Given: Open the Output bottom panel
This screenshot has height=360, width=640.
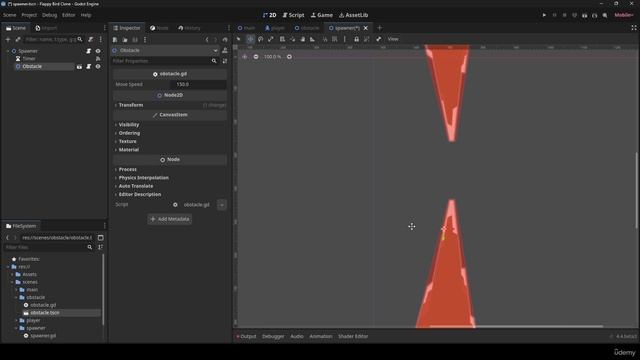Looking at the screenshot, I should 246,337.
